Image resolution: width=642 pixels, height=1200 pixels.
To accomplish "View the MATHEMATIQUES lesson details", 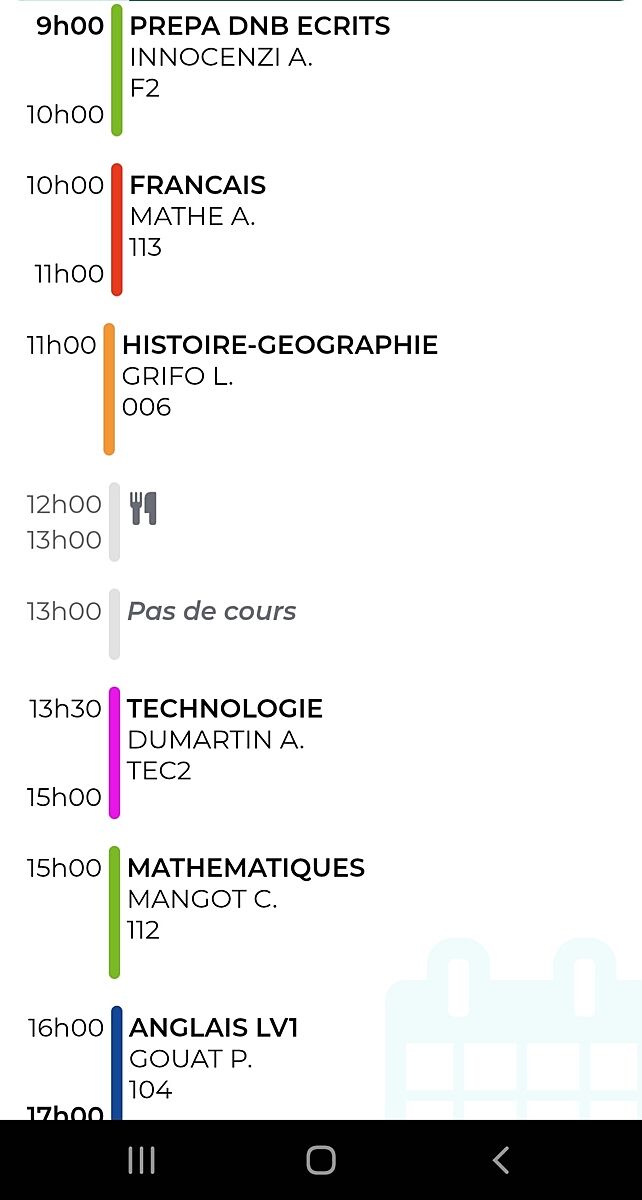I will [246, 868].
